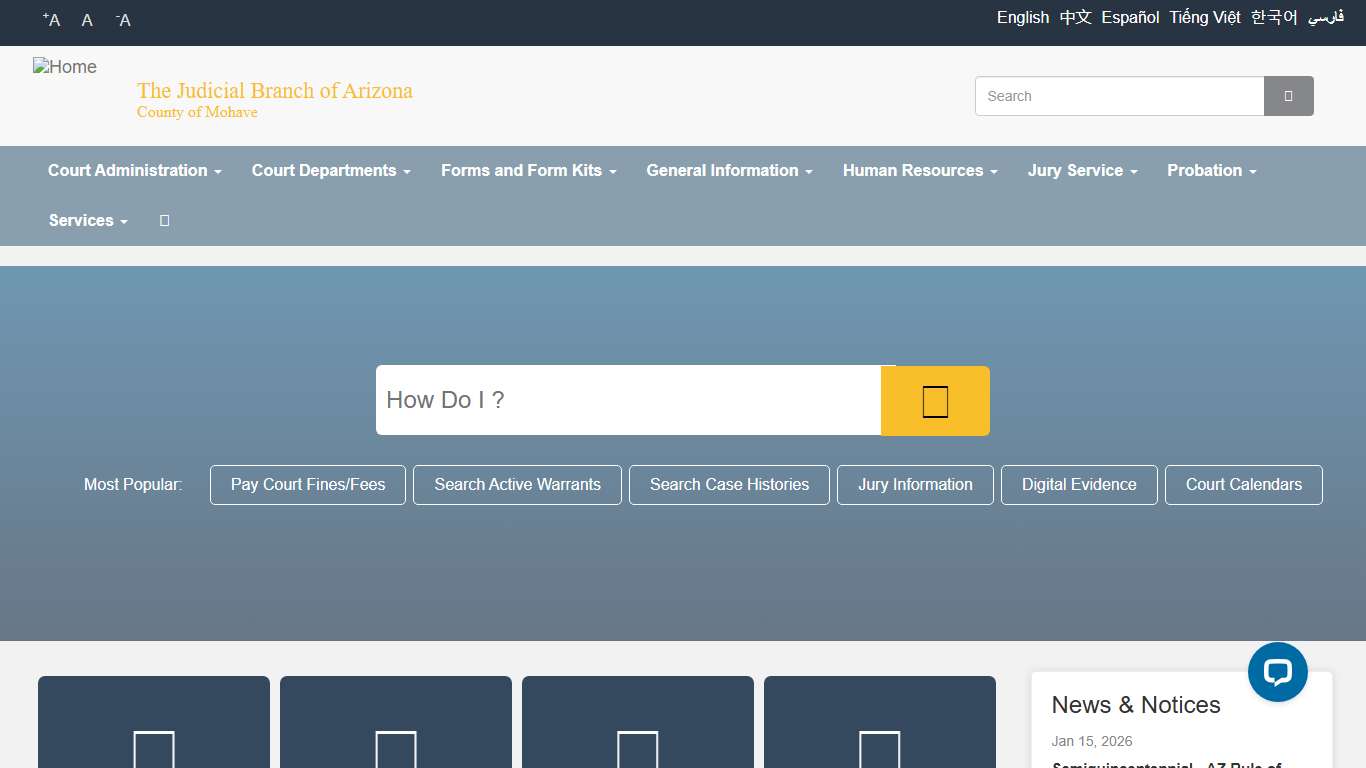The image size is (1366, 768).
Task: Click the increase text size icon
Action: pos(52,20)
